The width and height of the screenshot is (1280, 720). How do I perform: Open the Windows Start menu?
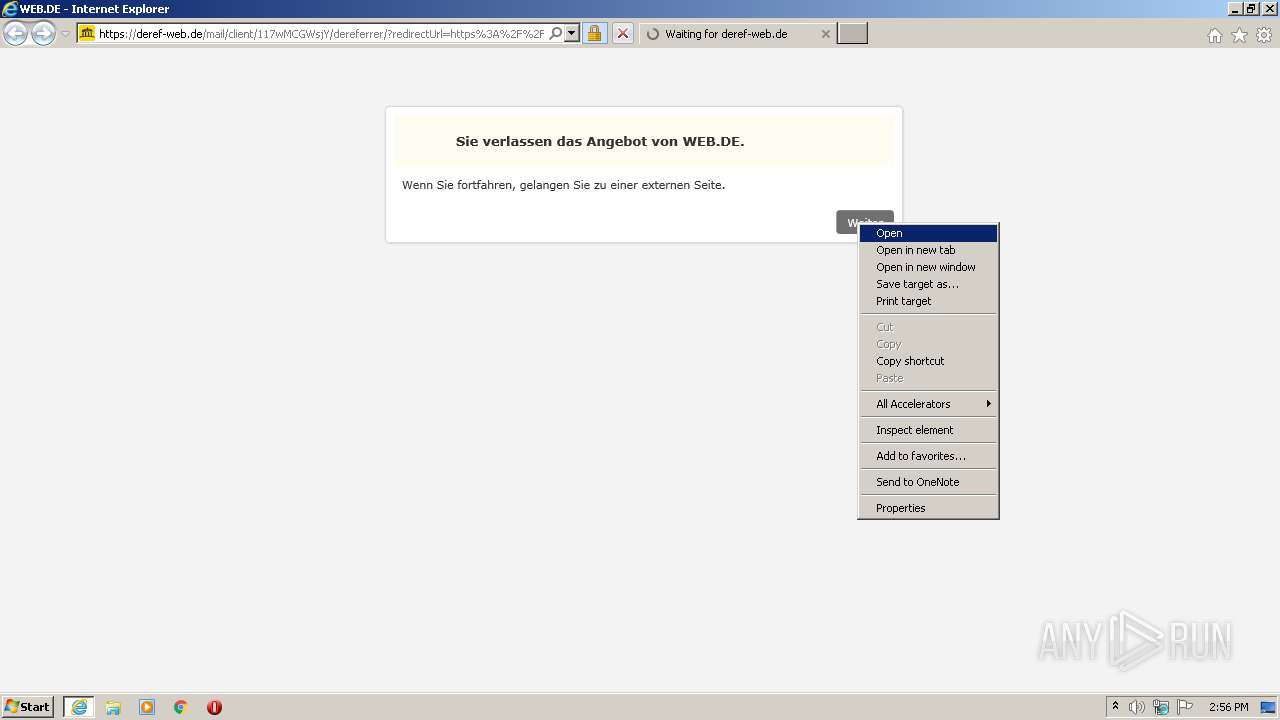pyautogui.click(x=28, y=707)
